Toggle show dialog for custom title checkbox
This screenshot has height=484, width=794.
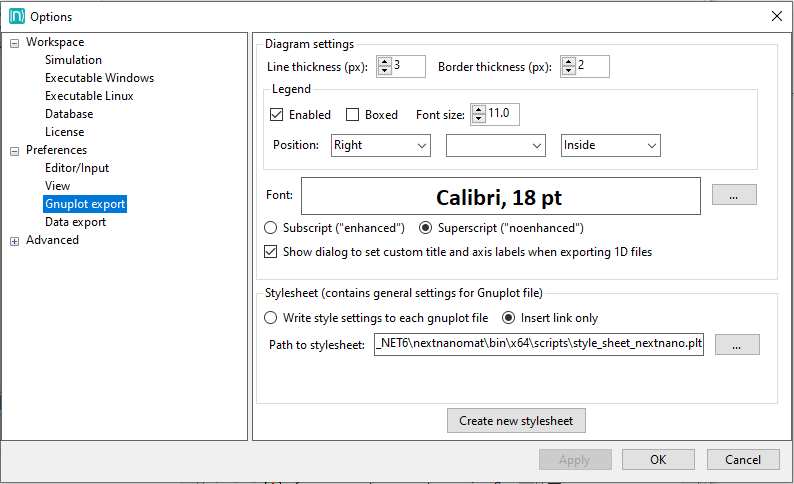point(271,252)
